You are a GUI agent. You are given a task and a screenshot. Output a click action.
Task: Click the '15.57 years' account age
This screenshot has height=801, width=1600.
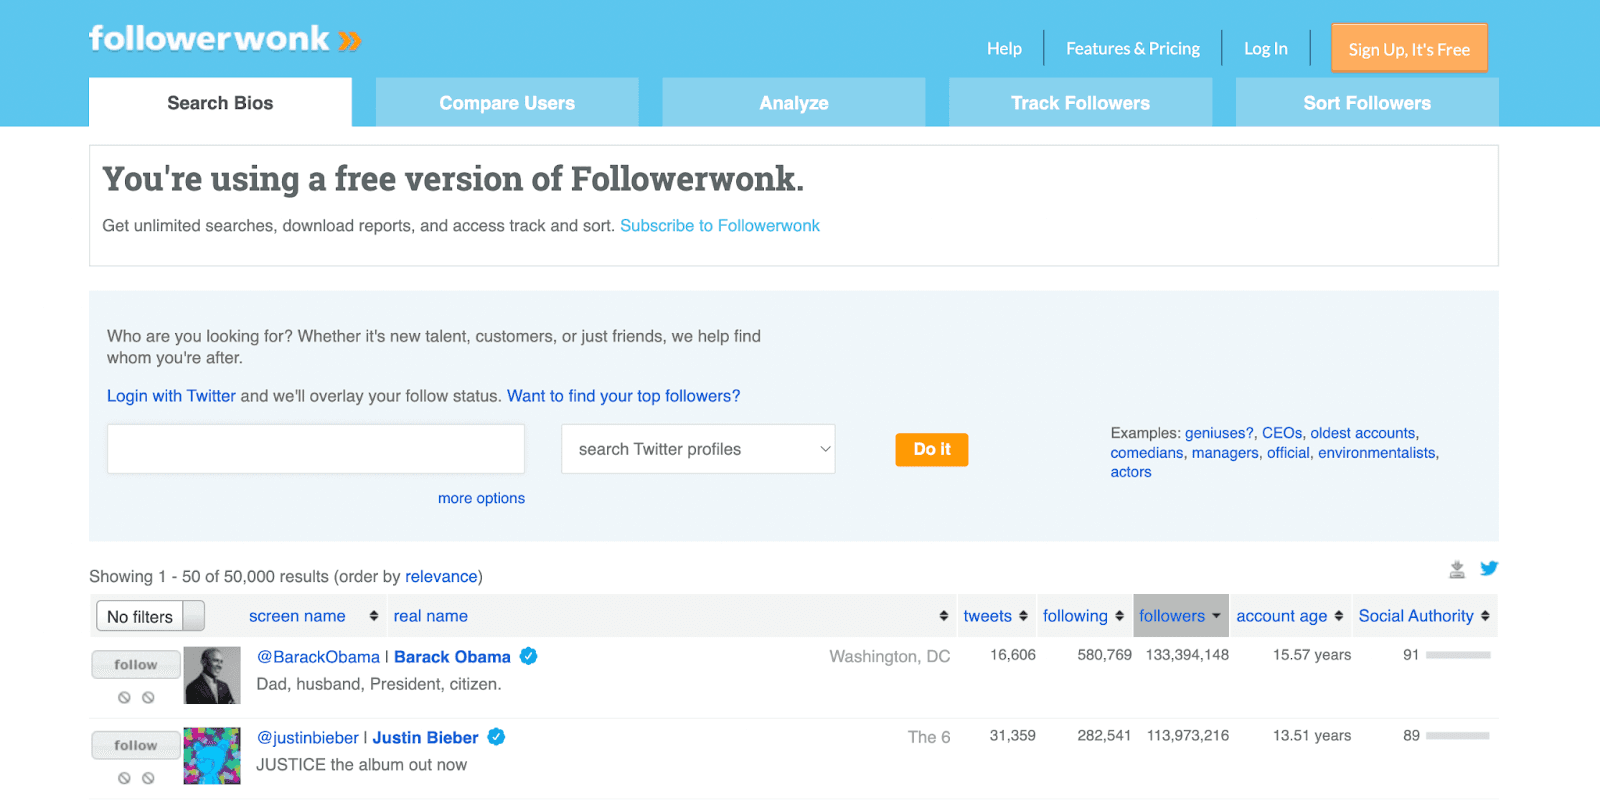click(x=1312, y=655)
